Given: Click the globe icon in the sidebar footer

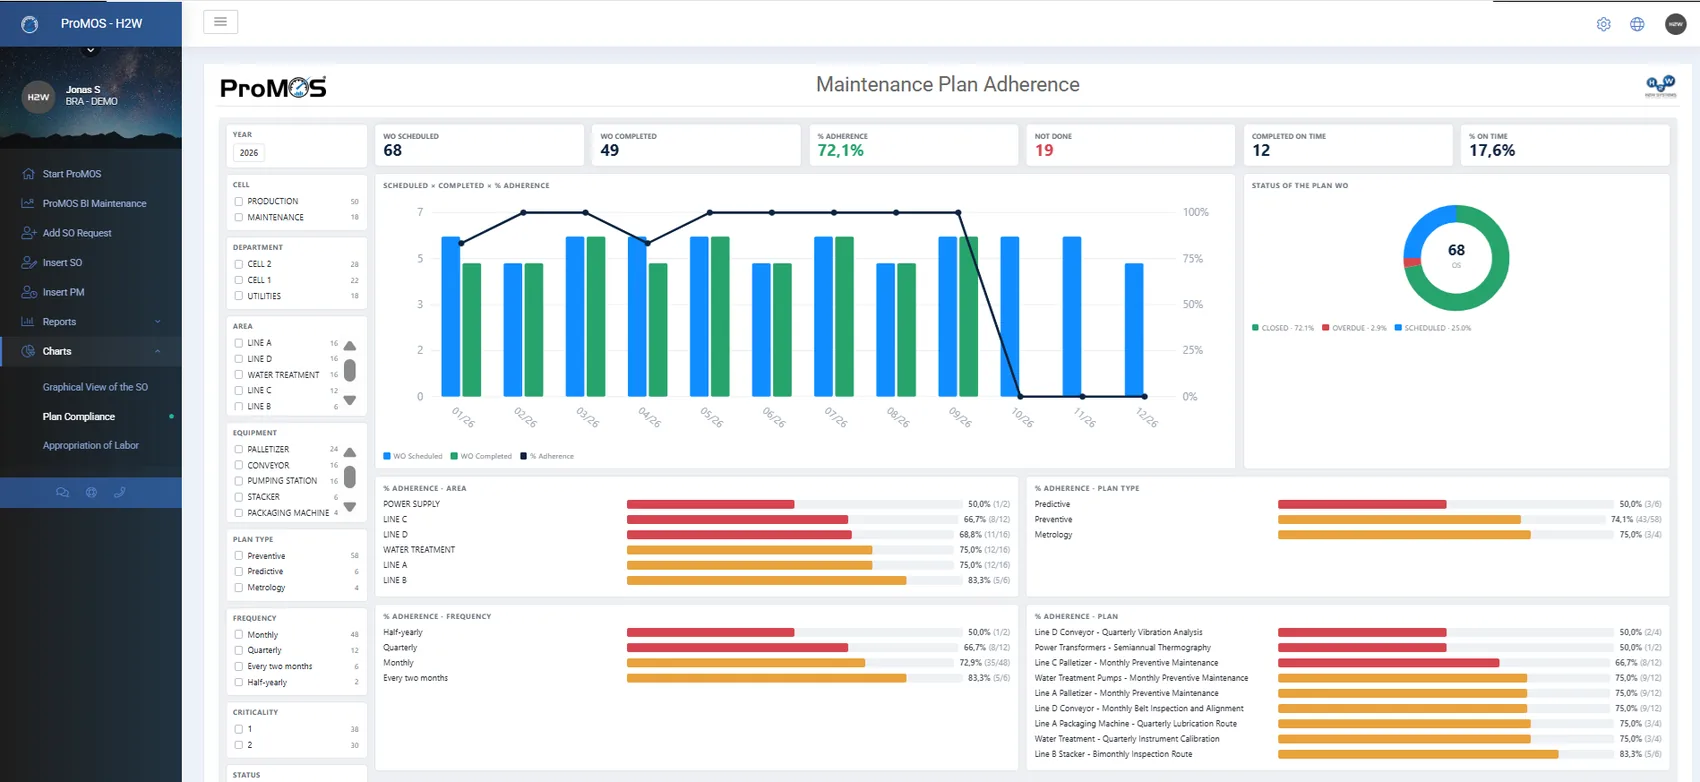Looking at the screenshot, I should (91, 492).
